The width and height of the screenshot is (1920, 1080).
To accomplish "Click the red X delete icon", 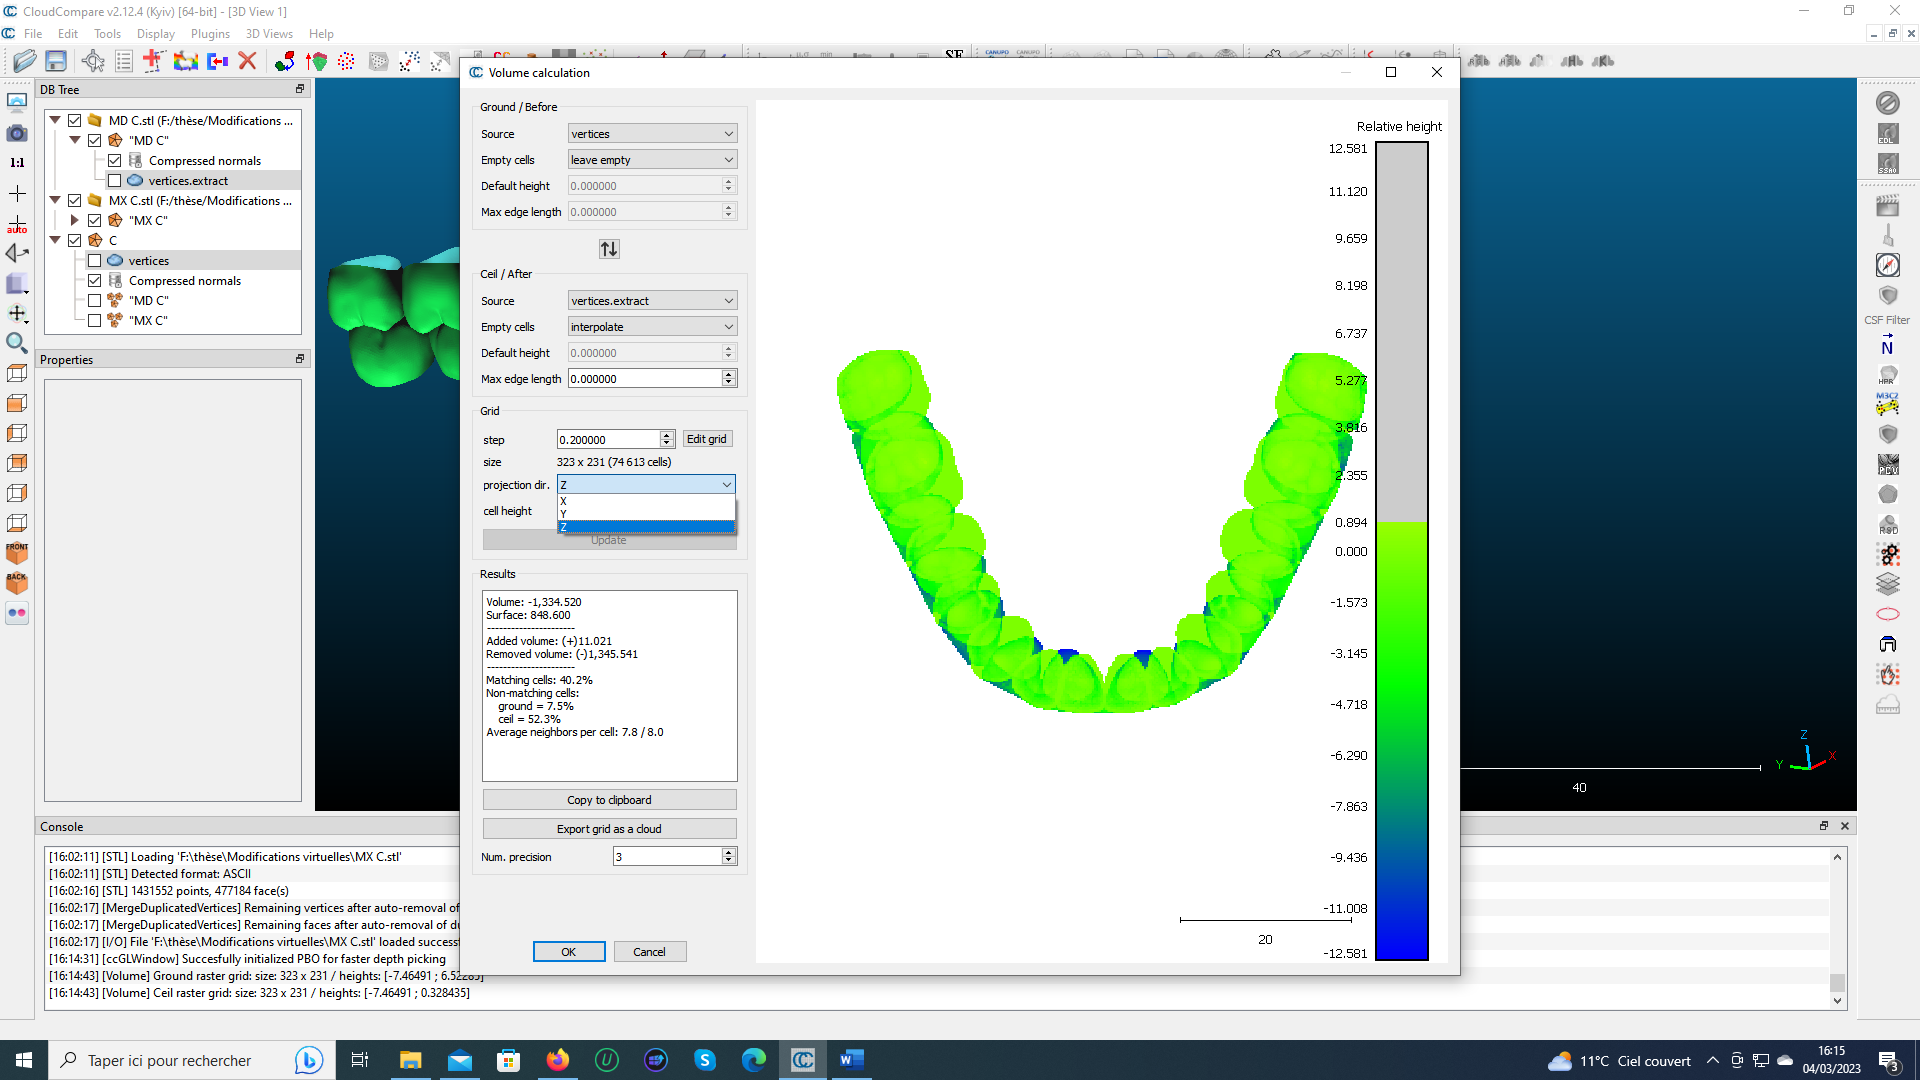I will tap(247, 61).
